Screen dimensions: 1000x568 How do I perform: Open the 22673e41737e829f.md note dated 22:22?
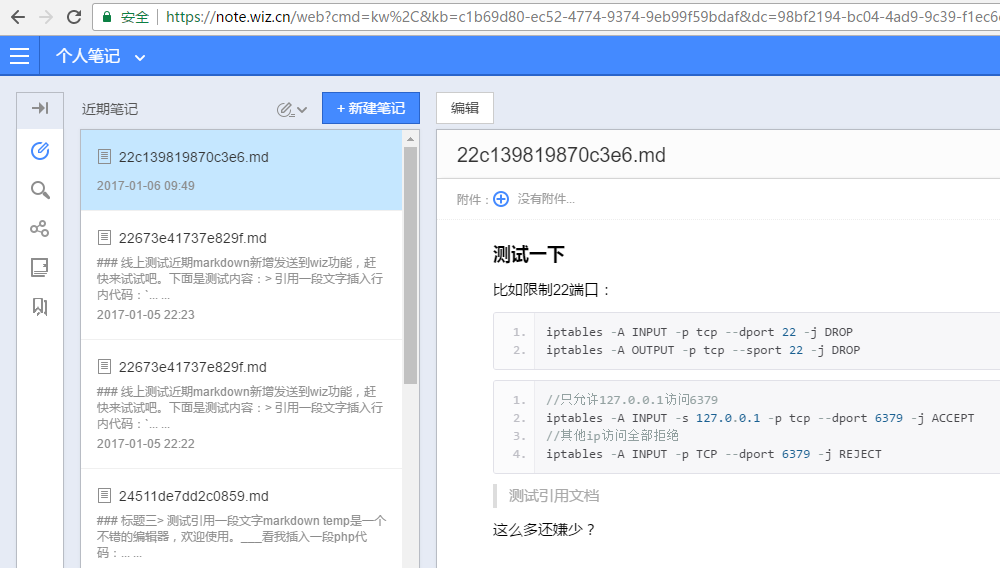tap(242, 404)
